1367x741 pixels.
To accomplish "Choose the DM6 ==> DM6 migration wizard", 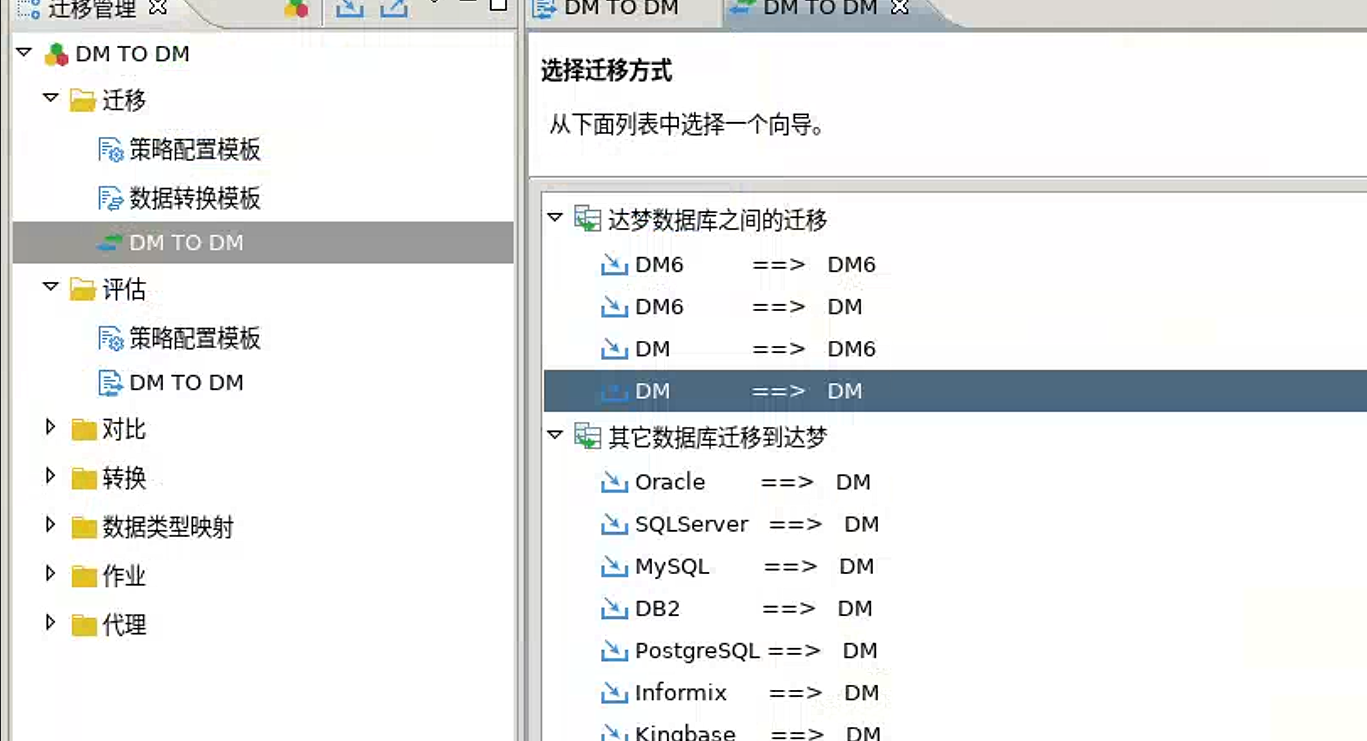I will [738, 265].
